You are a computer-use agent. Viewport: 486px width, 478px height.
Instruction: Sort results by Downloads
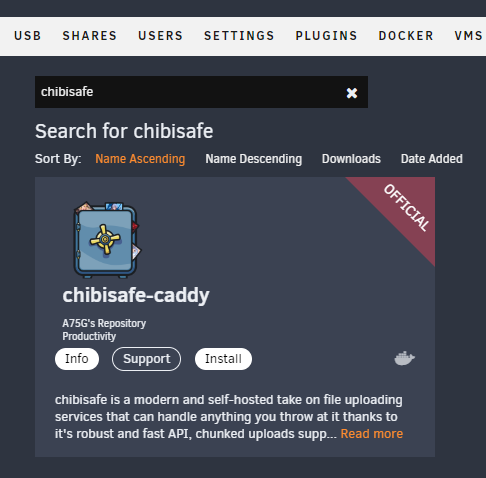(x=351, y=159)
